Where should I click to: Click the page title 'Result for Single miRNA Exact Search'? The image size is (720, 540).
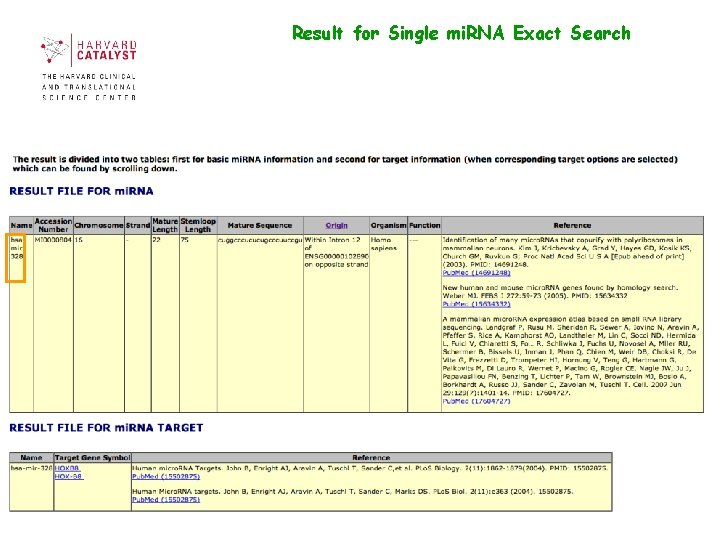point(461,34)
